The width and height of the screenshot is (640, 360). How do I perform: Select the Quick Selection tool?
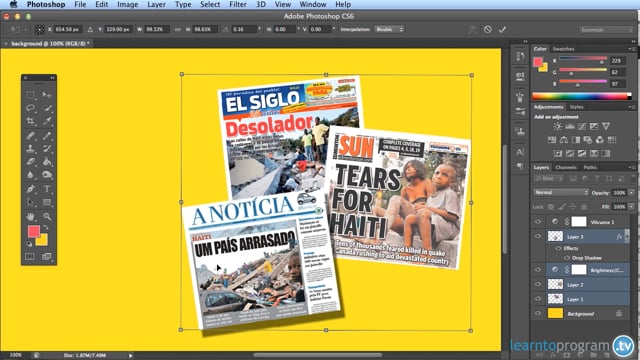click(x=47, y=108)
